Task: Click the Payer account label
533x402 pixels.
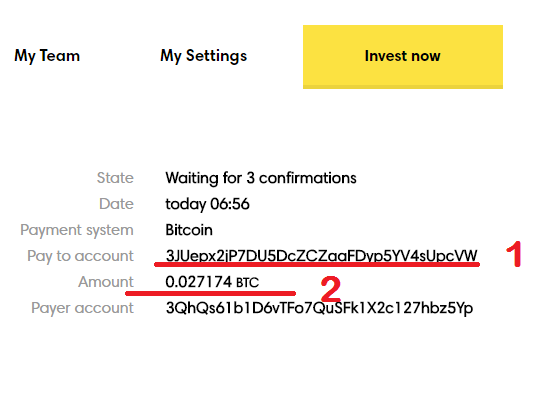Action: click(82, 309)
